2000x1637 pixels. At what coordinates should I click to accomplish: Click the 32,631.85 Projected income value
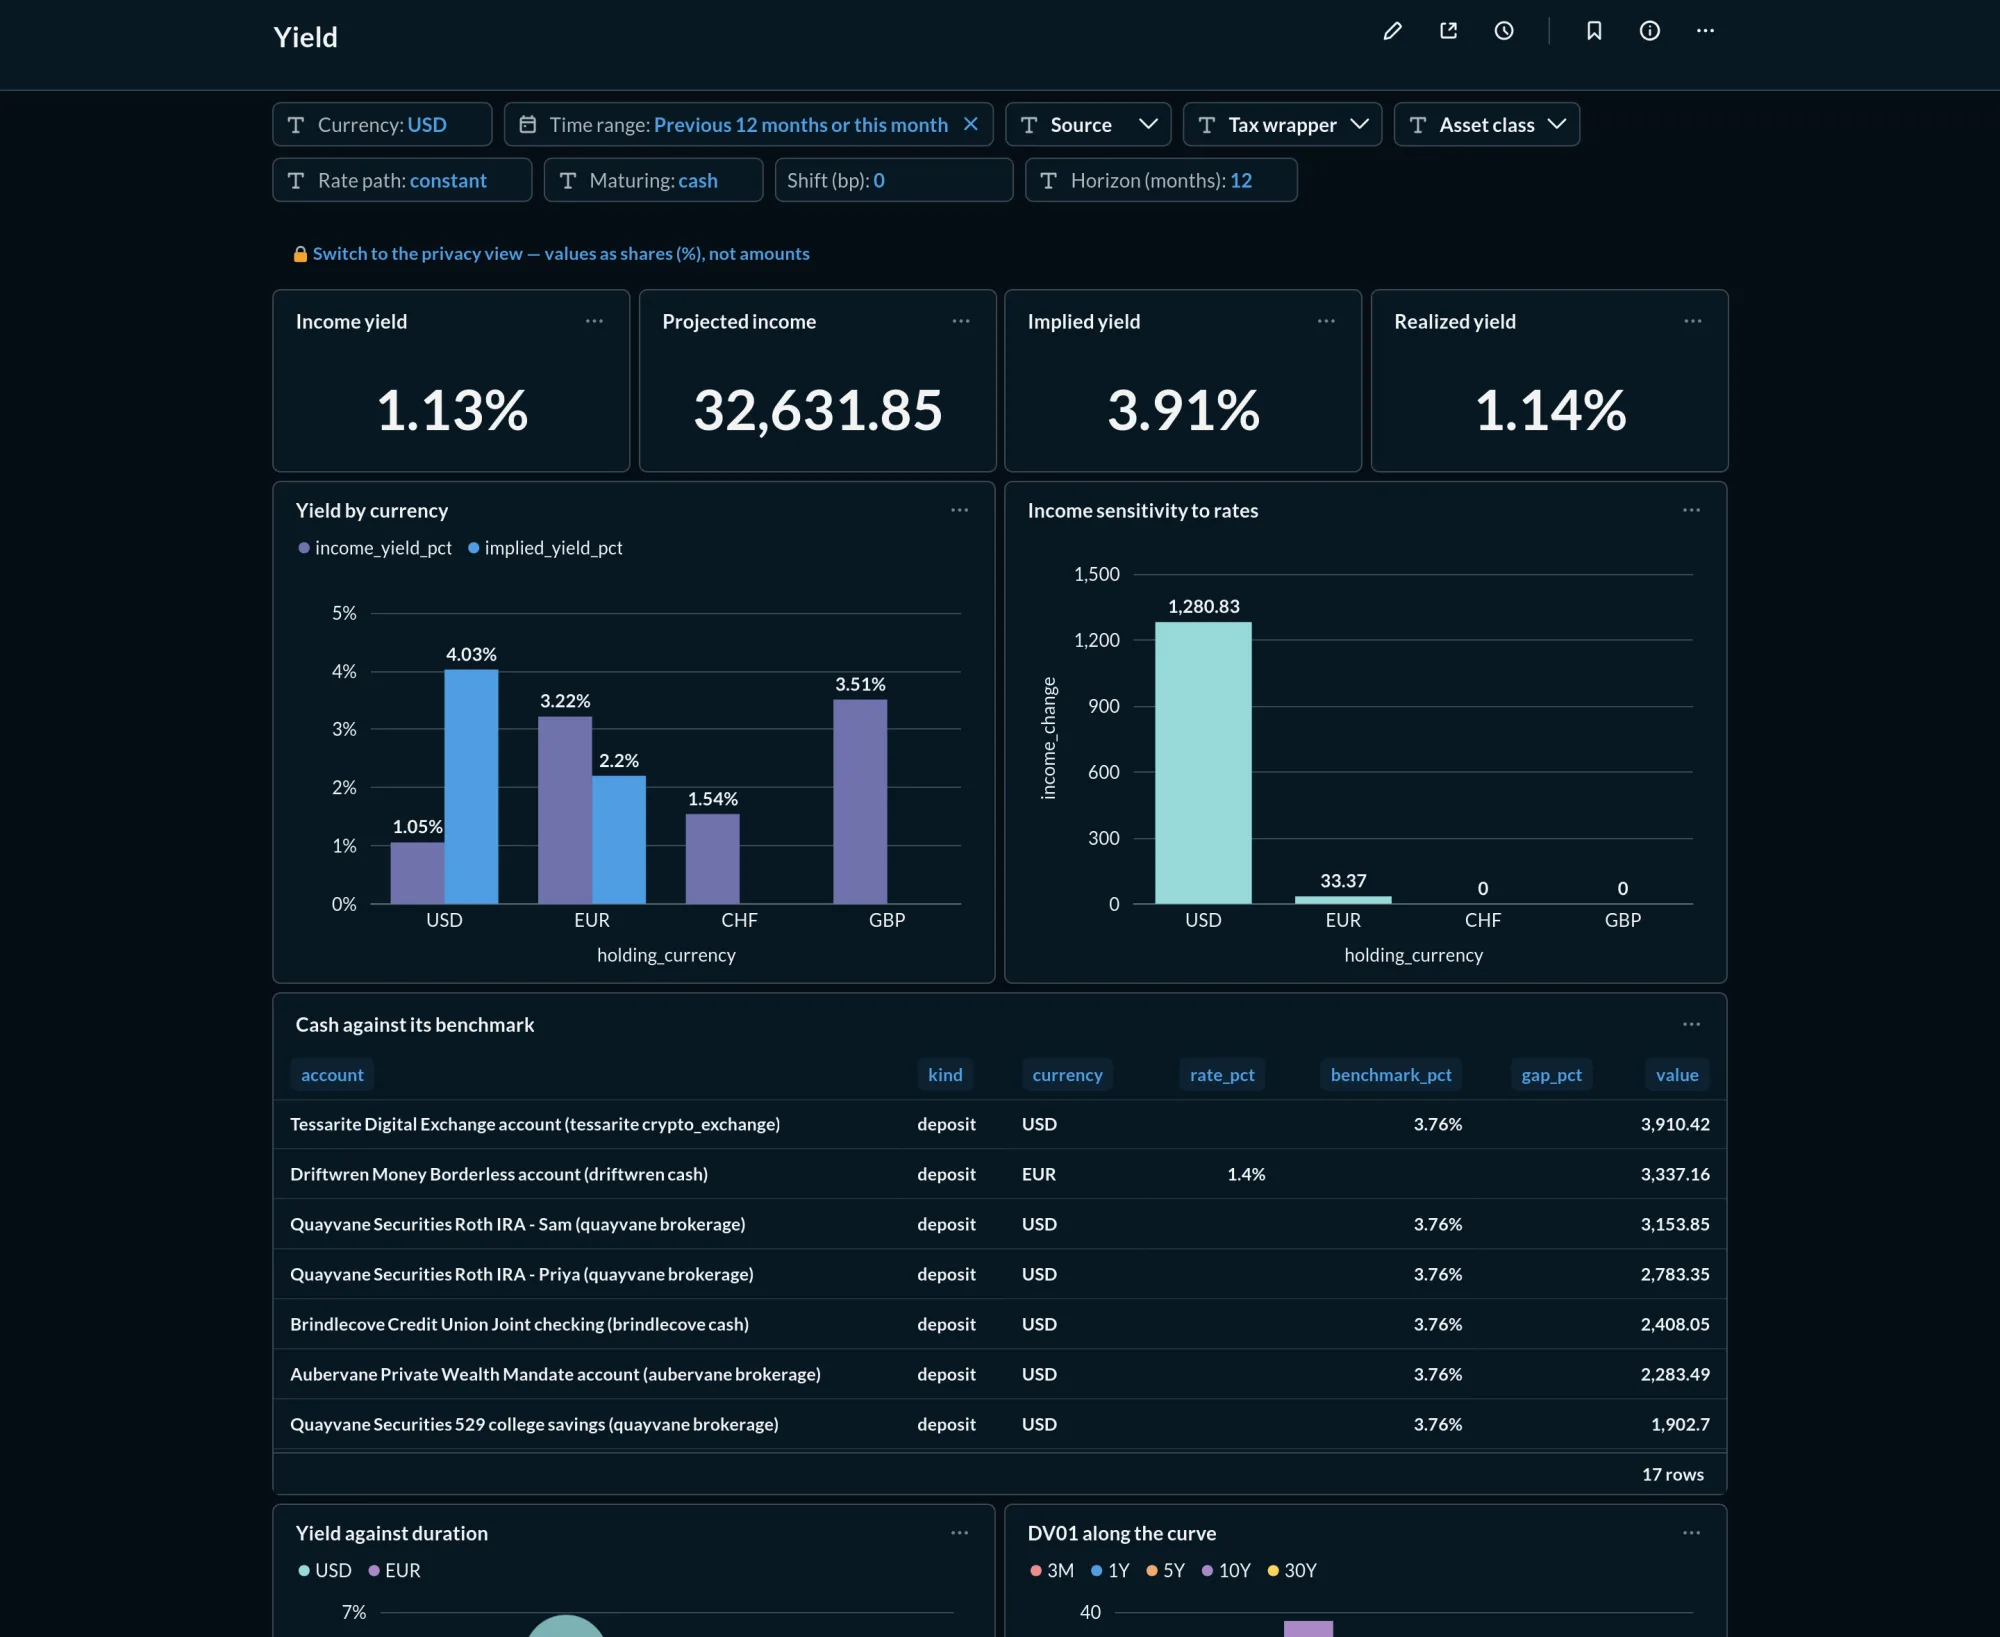tap(818, 410)
